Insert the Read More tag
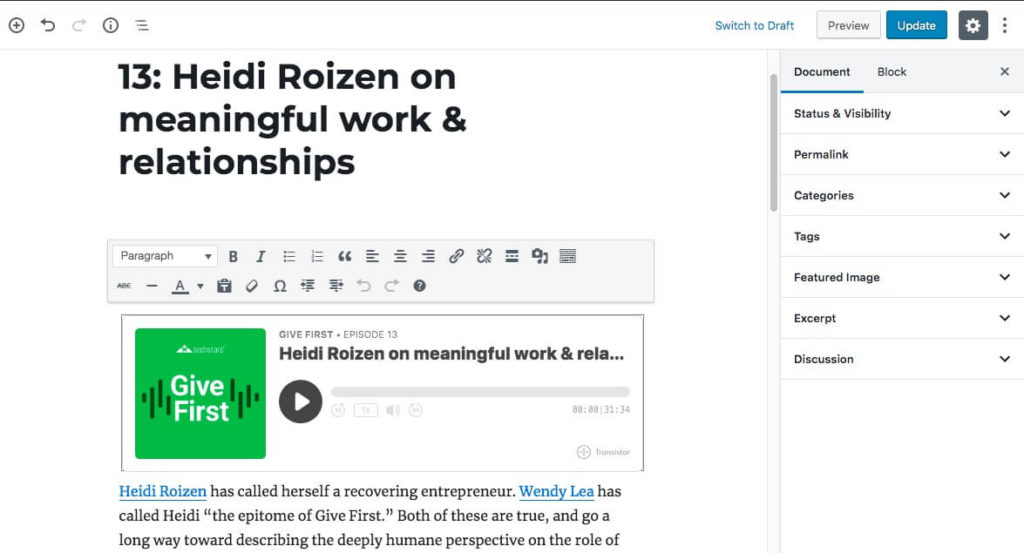The image size is (1024, 553). click(x=512, y=256)
